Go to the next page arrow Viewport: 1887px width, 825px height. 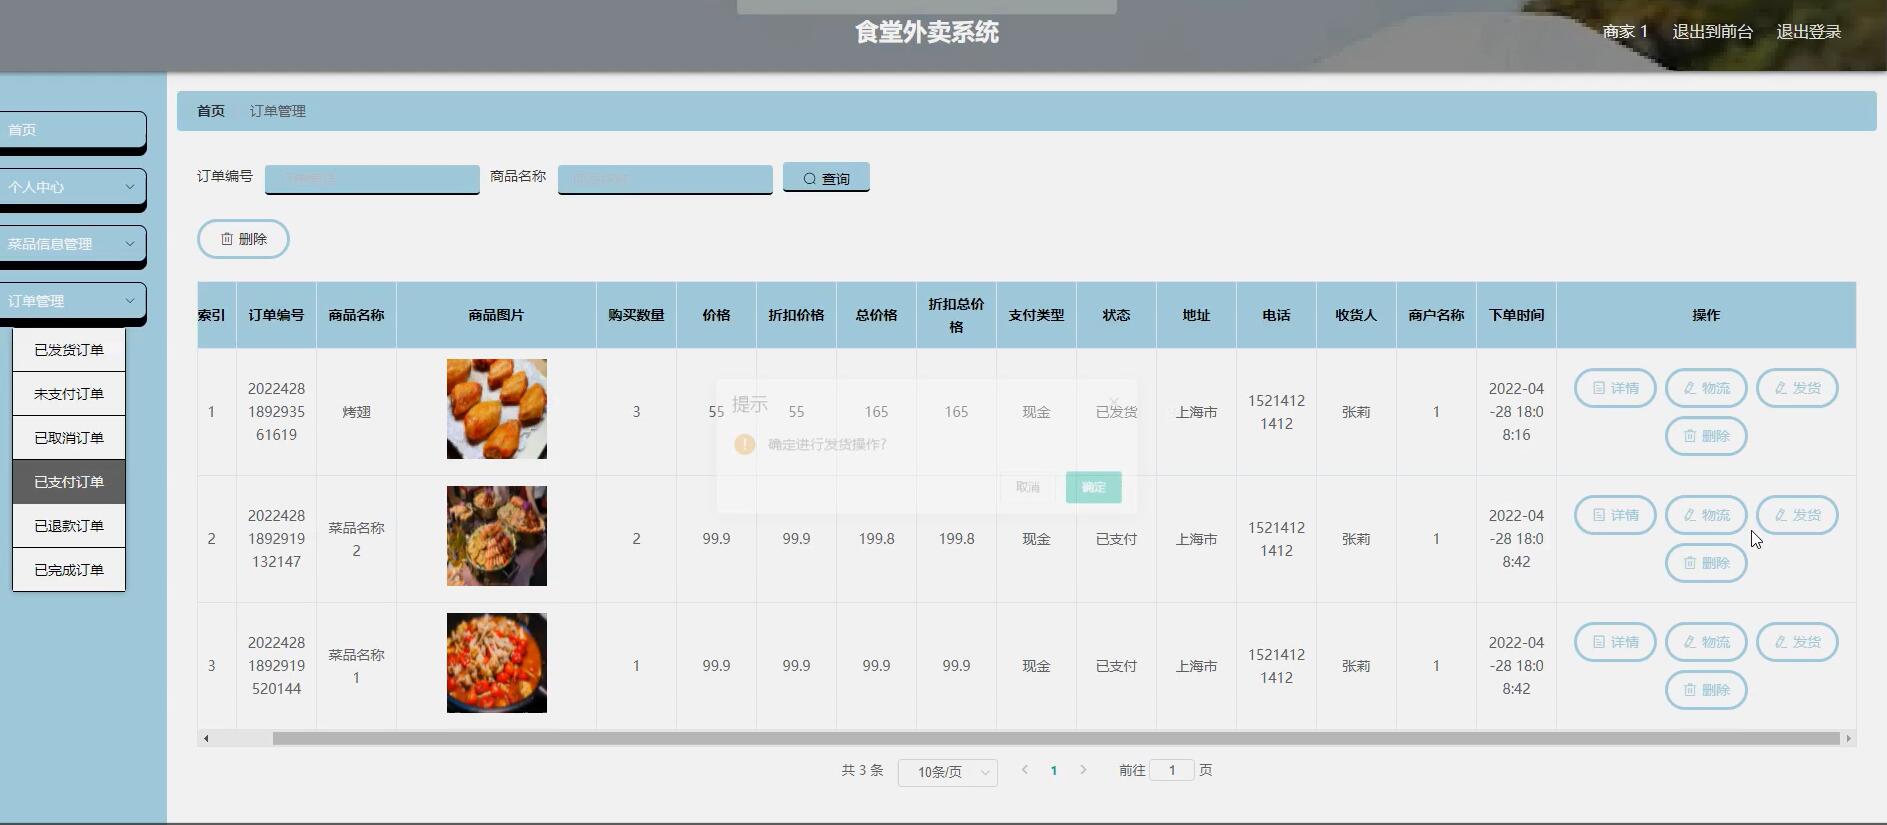coord(1083,770)
